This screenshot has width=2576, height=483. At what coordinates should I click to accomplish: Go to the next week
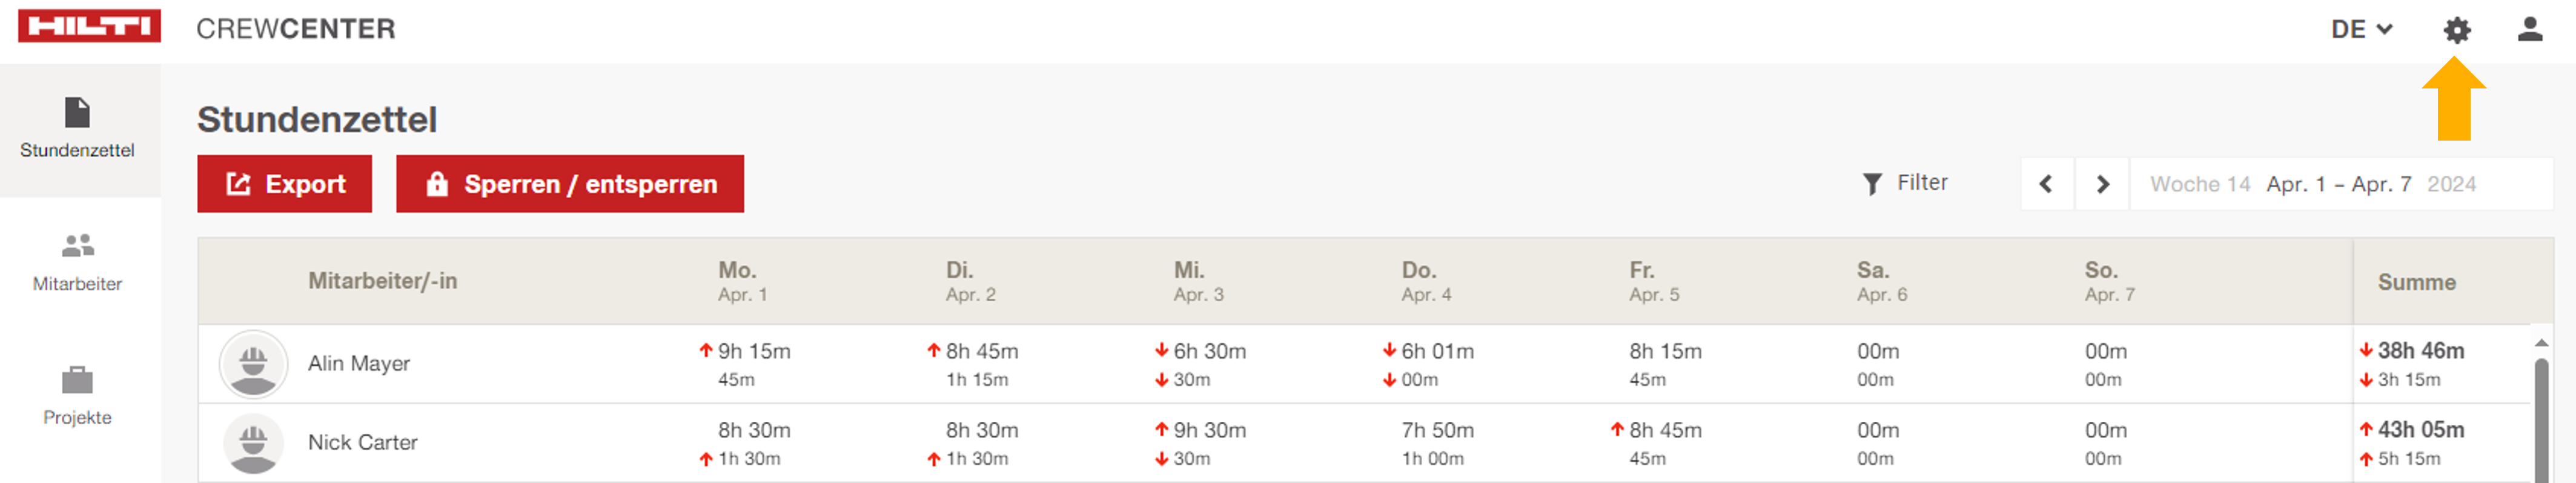pos(2102,184)
